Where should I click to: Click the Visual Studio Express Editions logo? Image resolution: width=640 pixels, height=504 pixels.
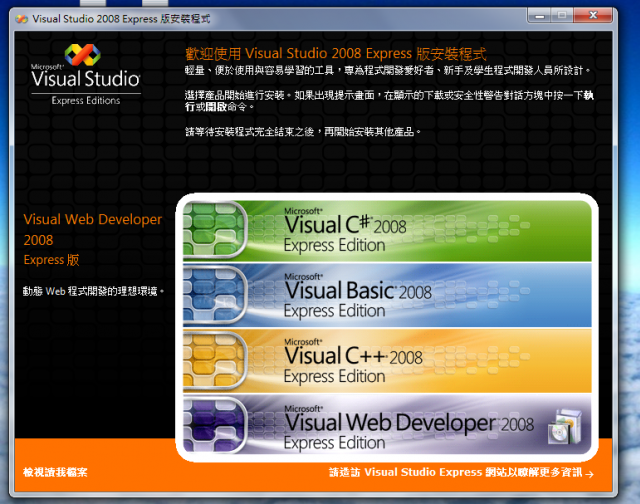tap(86, 75)
